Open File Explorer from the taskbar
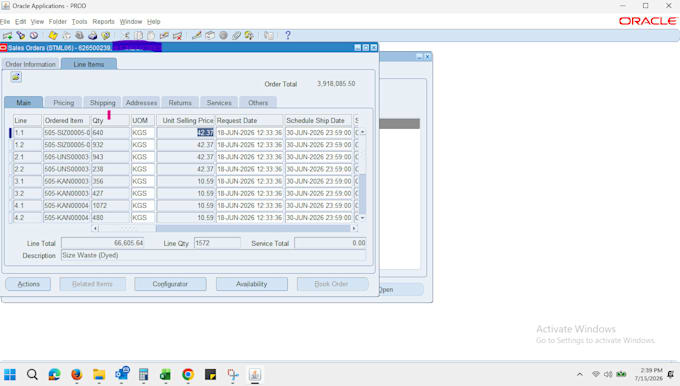680x386 pixels. (99, 374)
